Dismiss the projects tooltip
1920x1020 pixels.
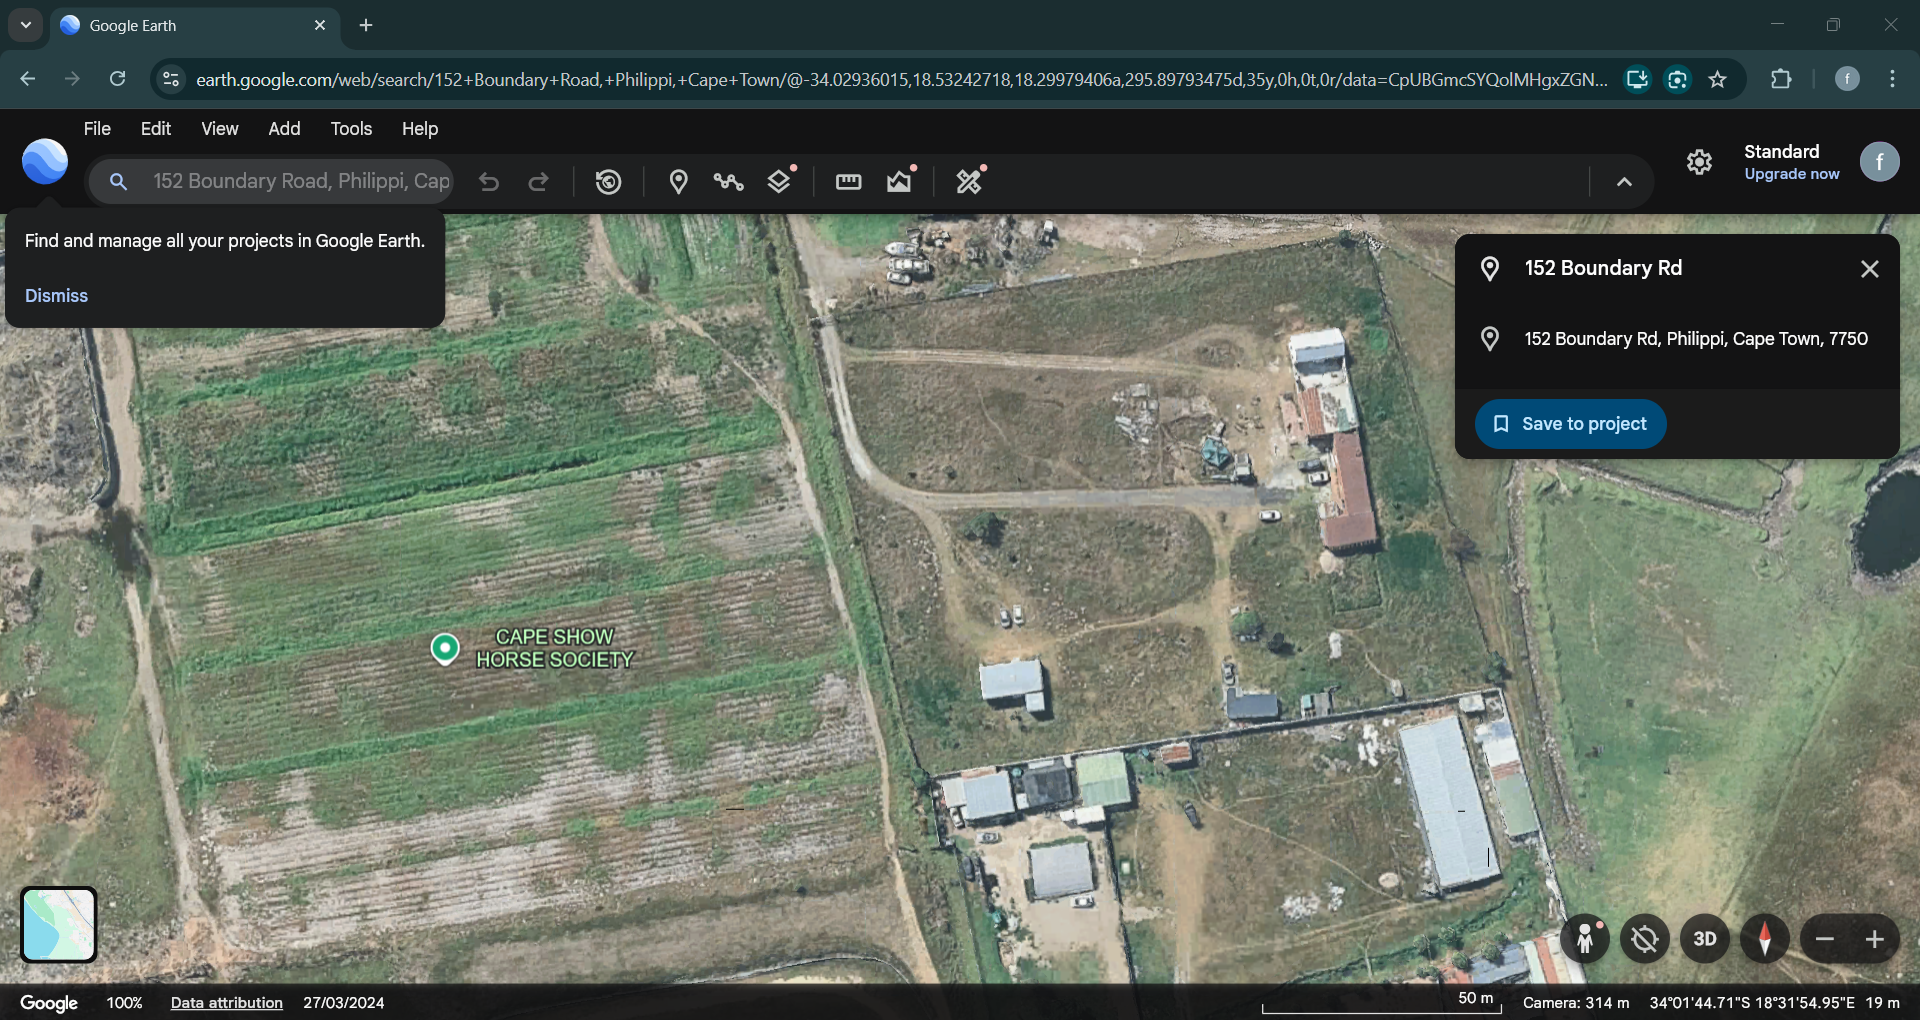point(56,296)
